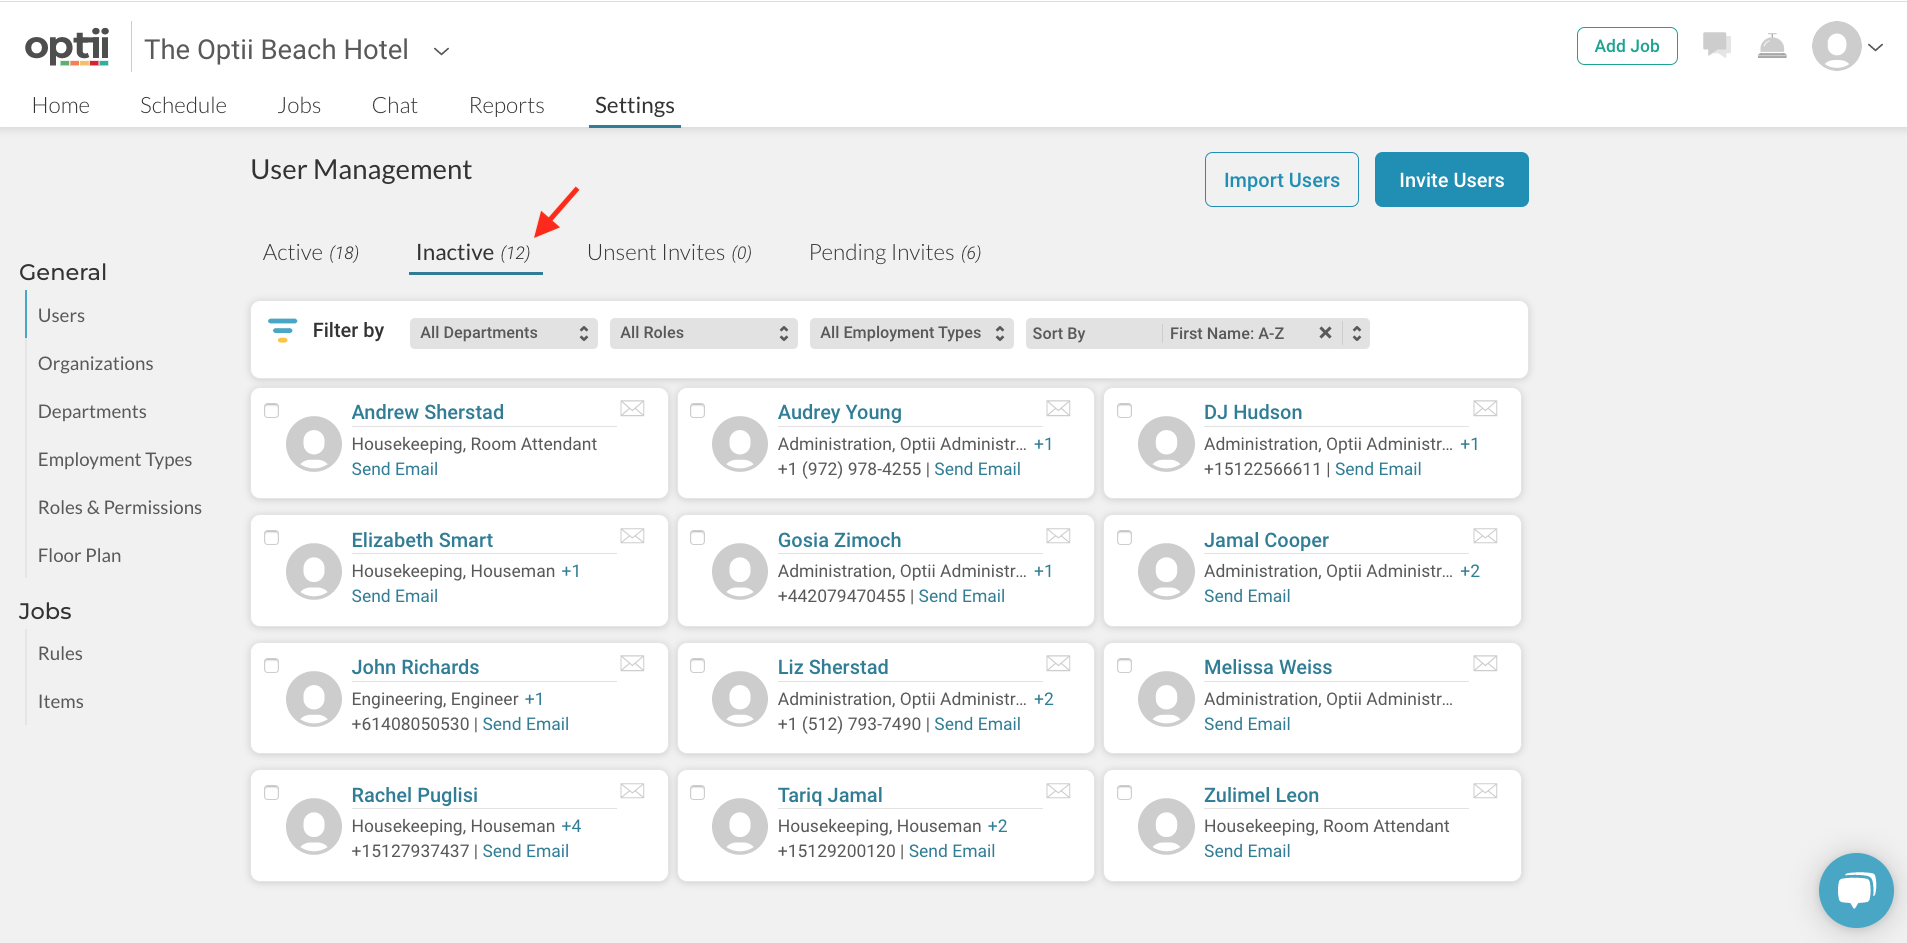Click envelope icon on Andrew Sherstad card
The height and width of the screenshot is (943, 1907).
pos(632,408)
